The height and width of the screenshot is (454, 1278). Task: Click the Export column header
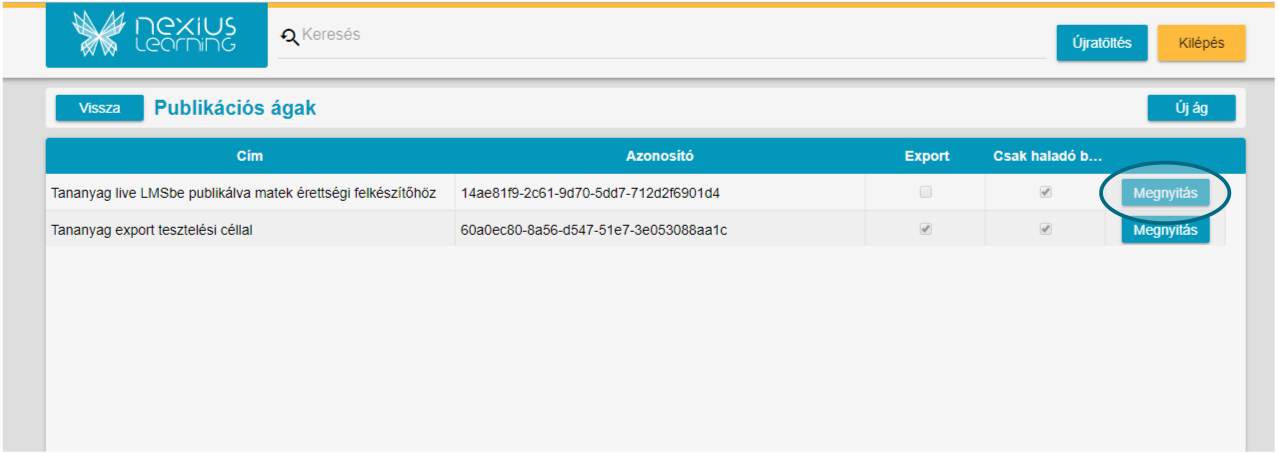pyautogui.click(x=927, y=156)
